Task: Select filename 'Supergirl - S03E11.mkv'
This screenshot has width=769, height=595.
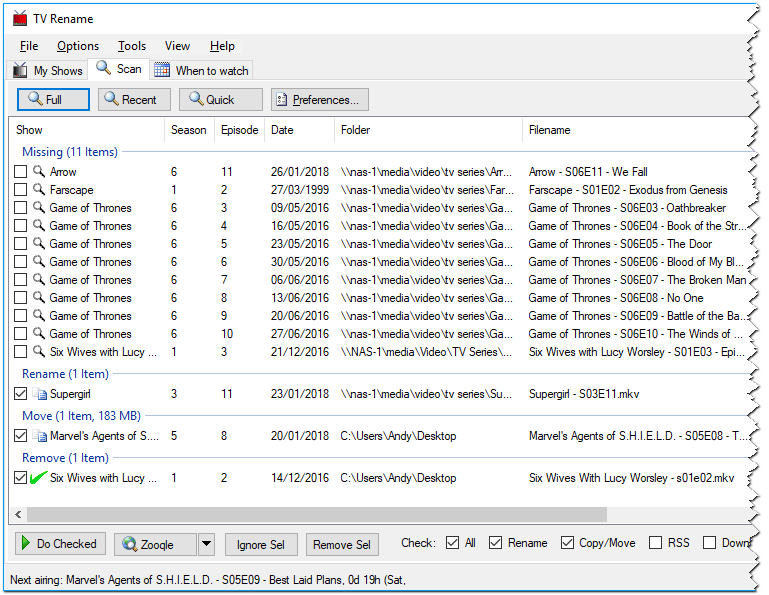Action: tap(584, 394)
